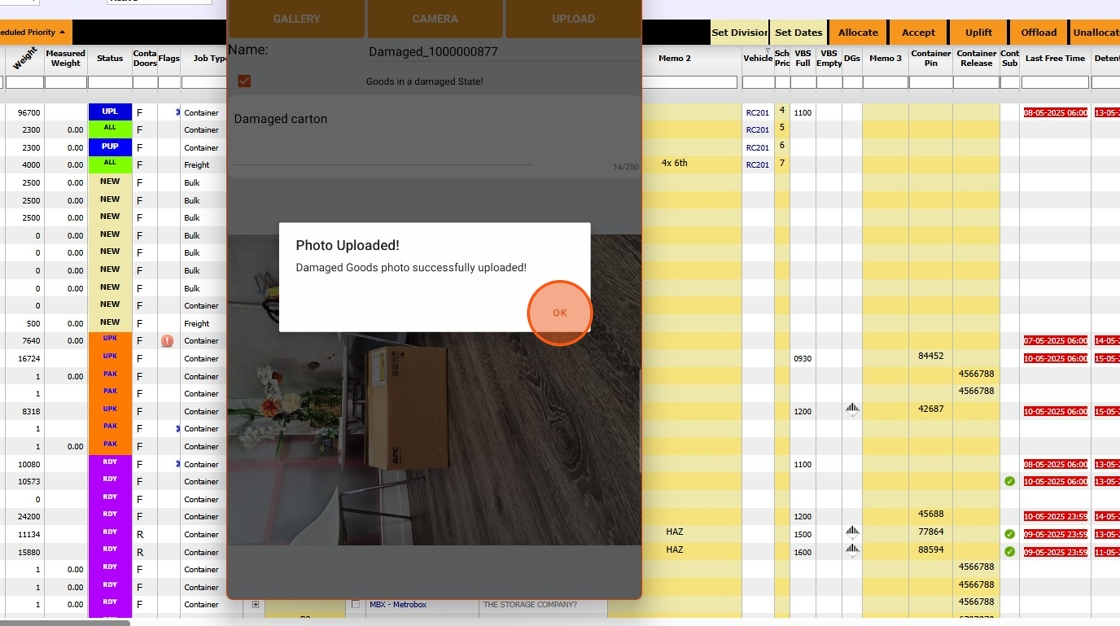Open the MBX - Metrobox link

(398, 605)
